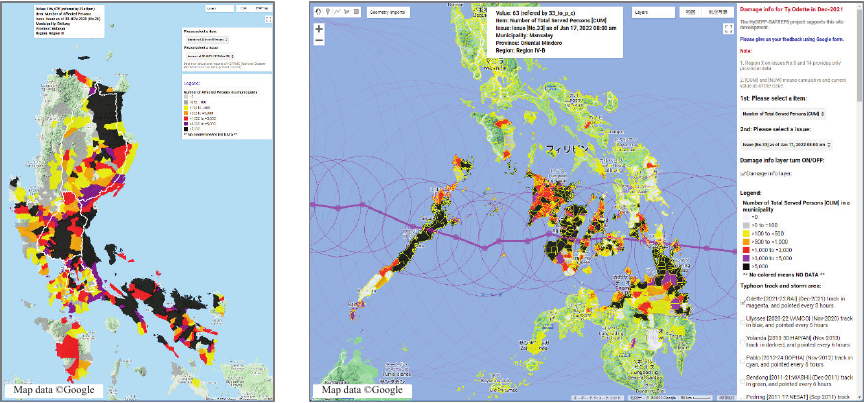864x403 pixels.
Task: Pick the line drawing tool
Action: (338, 13)
